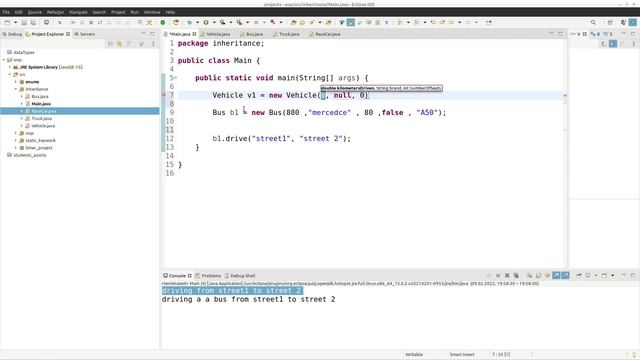Open the Open Perspective toolbar icon
This screenshot has height=360, width=640.
click(x=610, y=22)
